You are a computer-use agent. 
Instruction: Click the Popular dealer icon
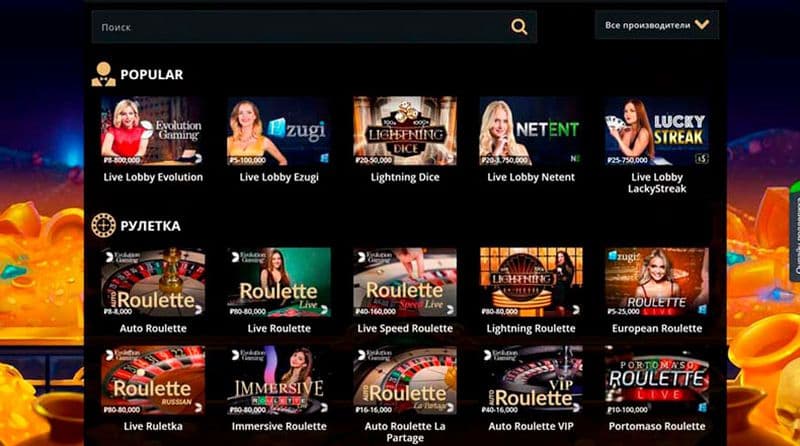coord(104,75)
